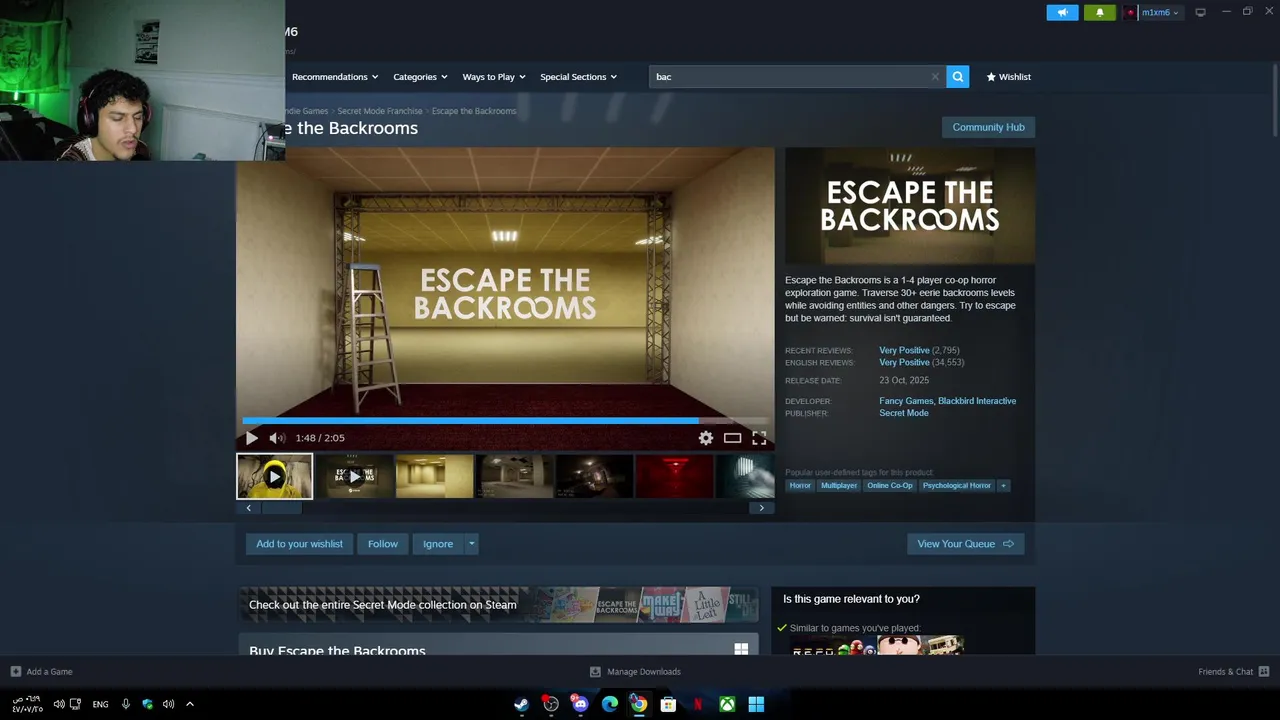The image size is (1280, 720).
Task: Expand the m1xm6 account dropdown
Action: [x=1176, y=13]
